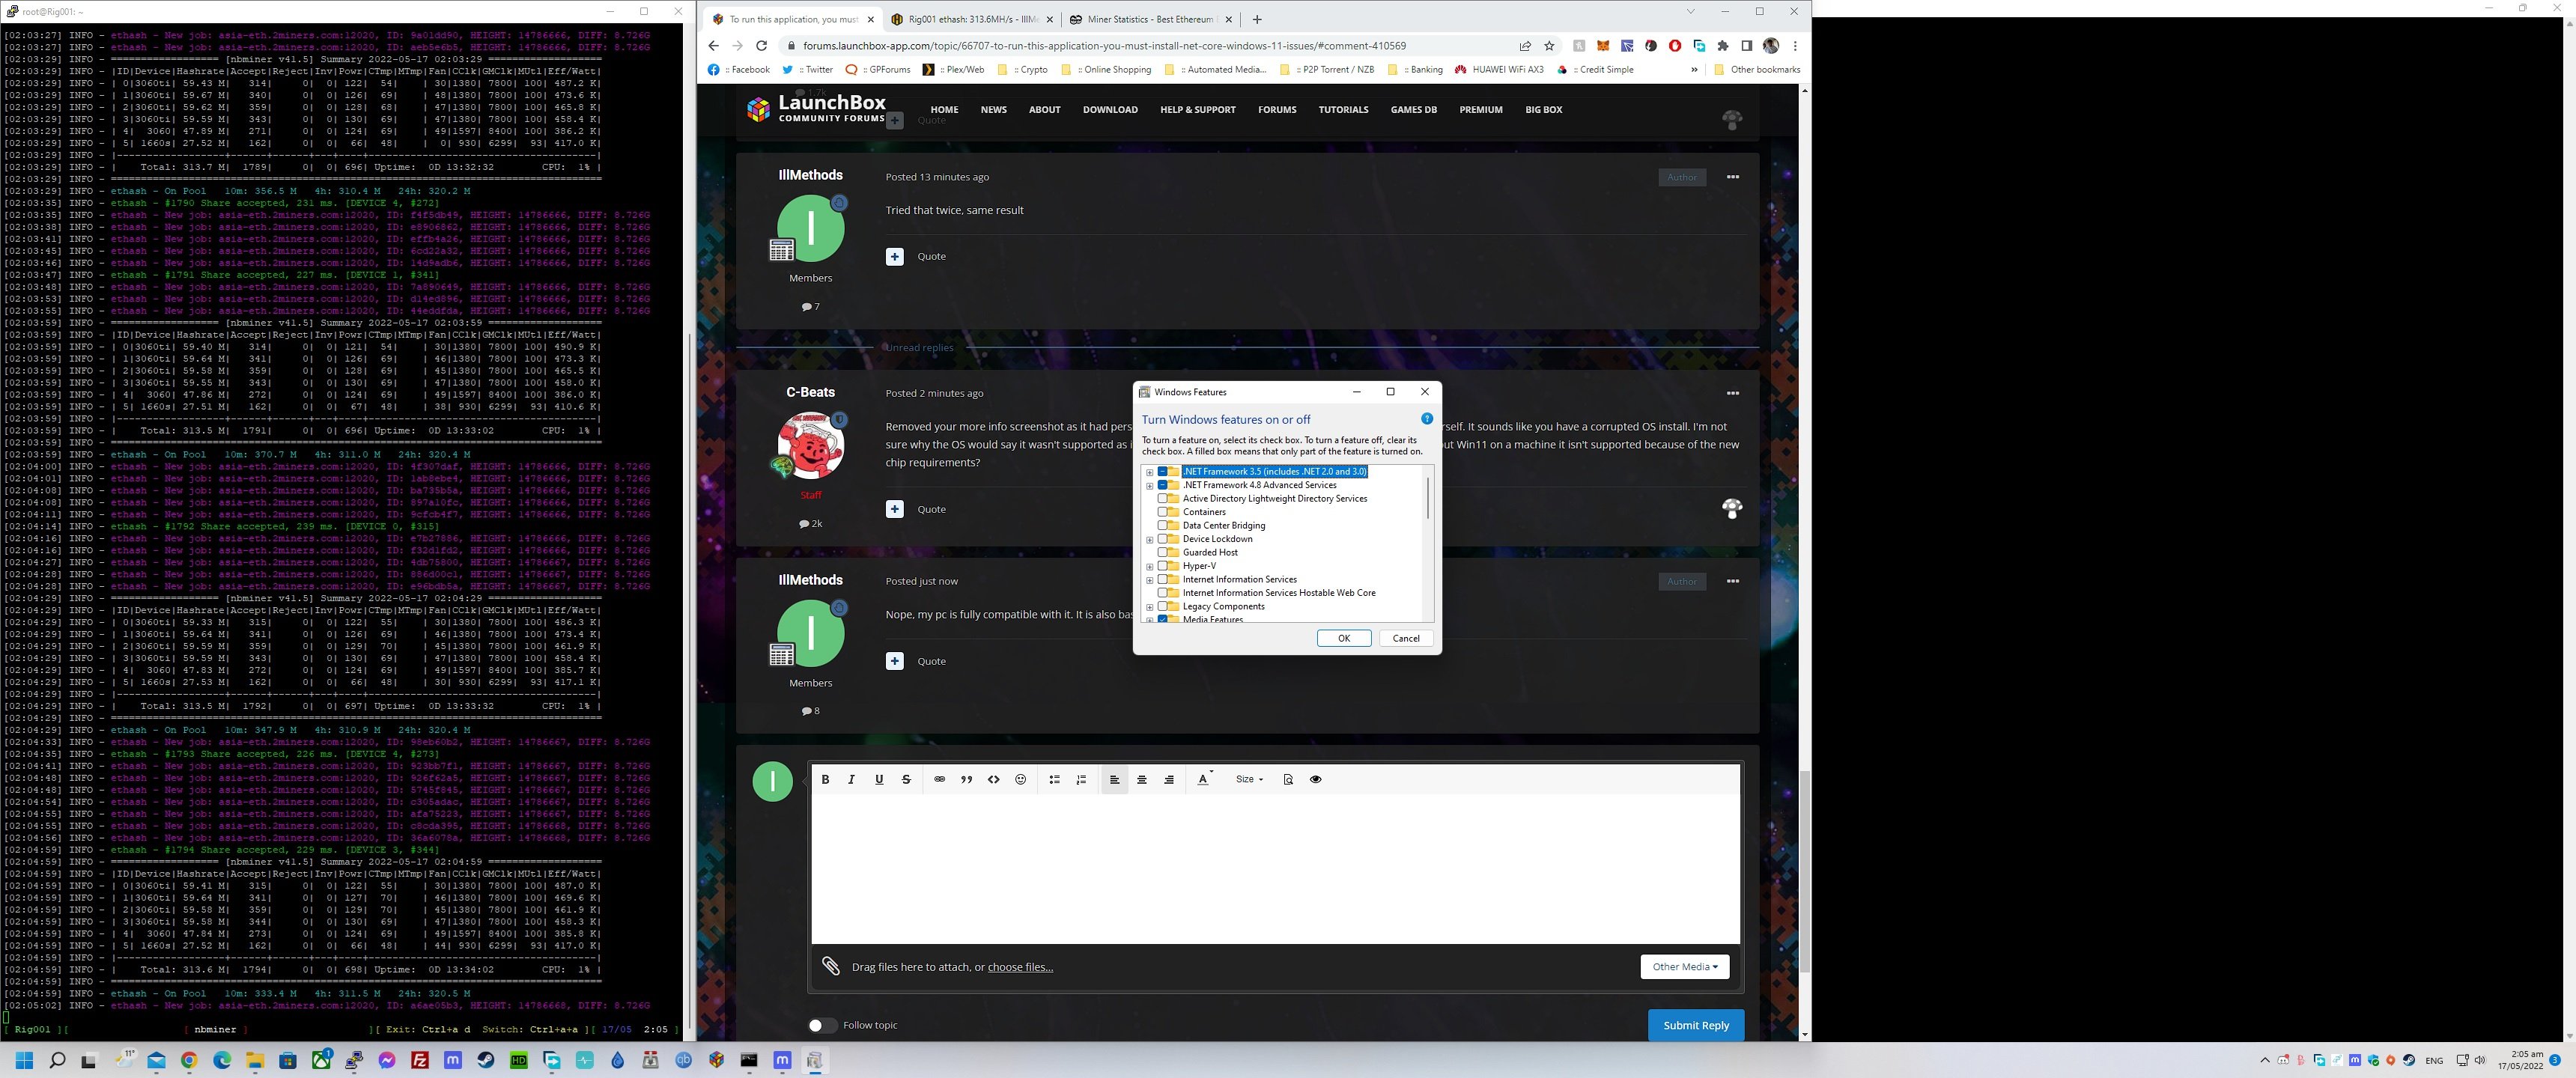Open Steam from the taskbar
The height and width of the screenshot is (1078, 2576).
(x=485, y=1060)
